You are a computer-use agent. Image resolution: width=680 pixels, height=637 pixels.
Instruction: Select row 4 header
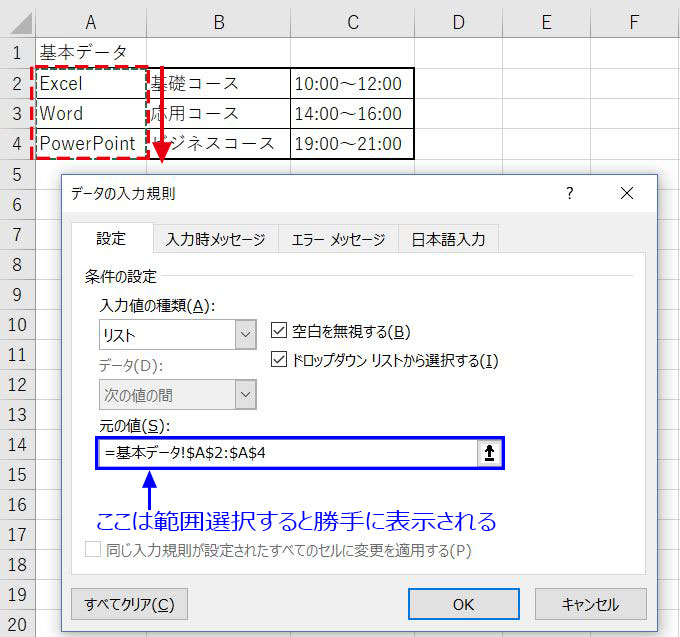[17, 144]
